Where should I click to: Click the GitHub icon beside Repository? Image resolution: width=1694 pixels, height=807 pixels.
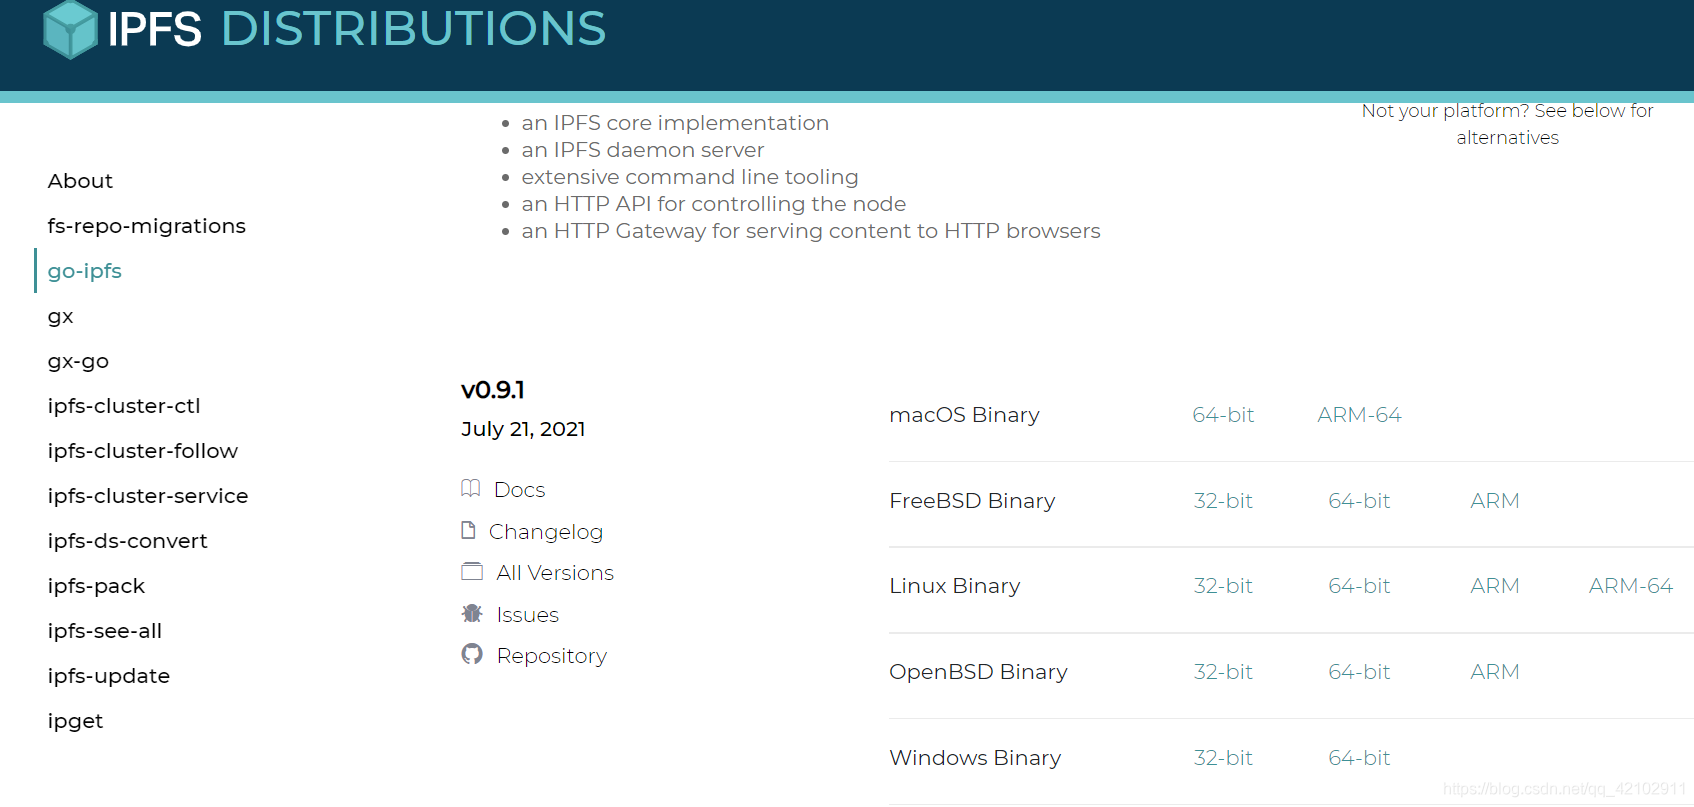472,654
